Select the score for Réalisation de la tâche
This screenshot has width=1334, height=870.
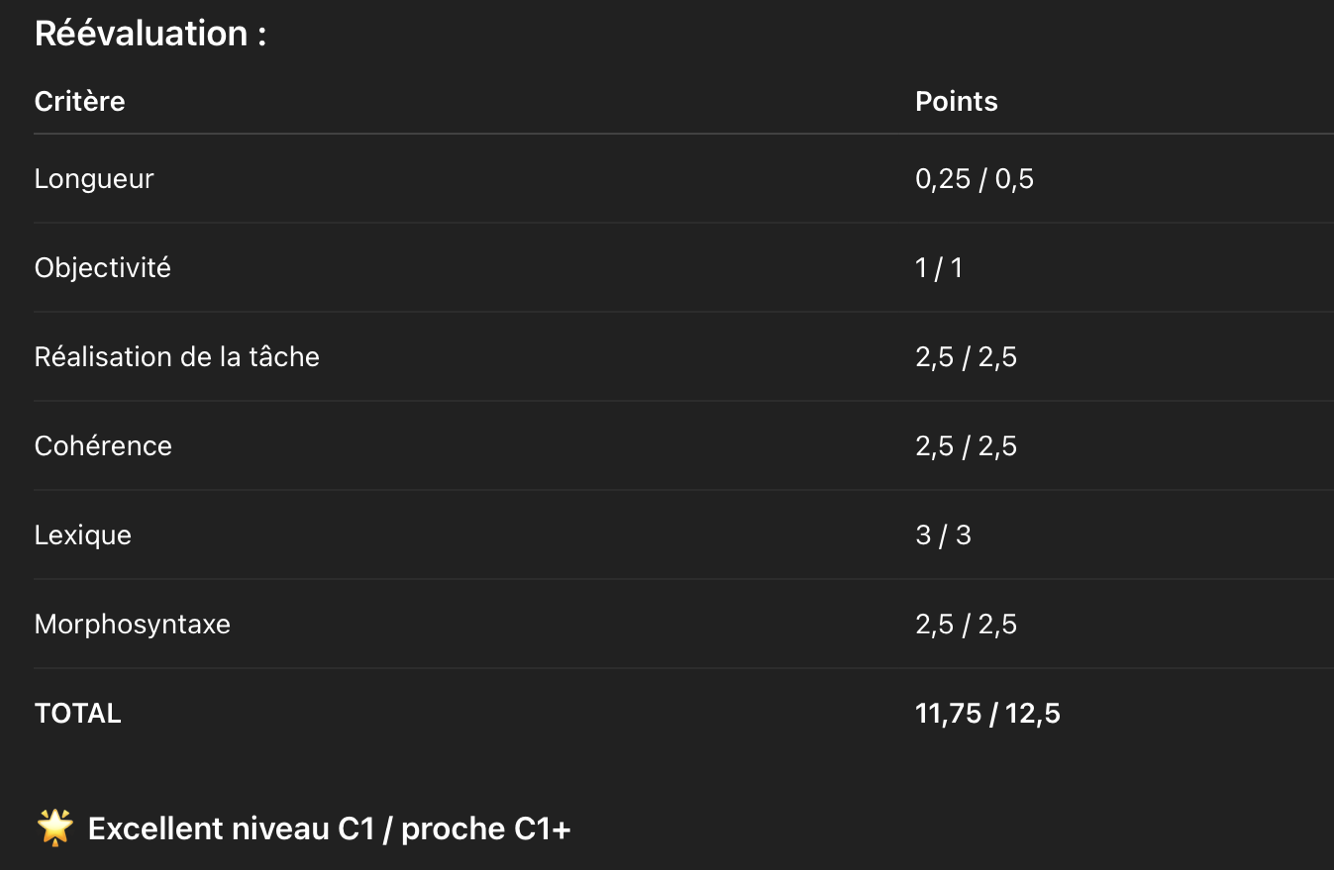(x=966, y=357)
